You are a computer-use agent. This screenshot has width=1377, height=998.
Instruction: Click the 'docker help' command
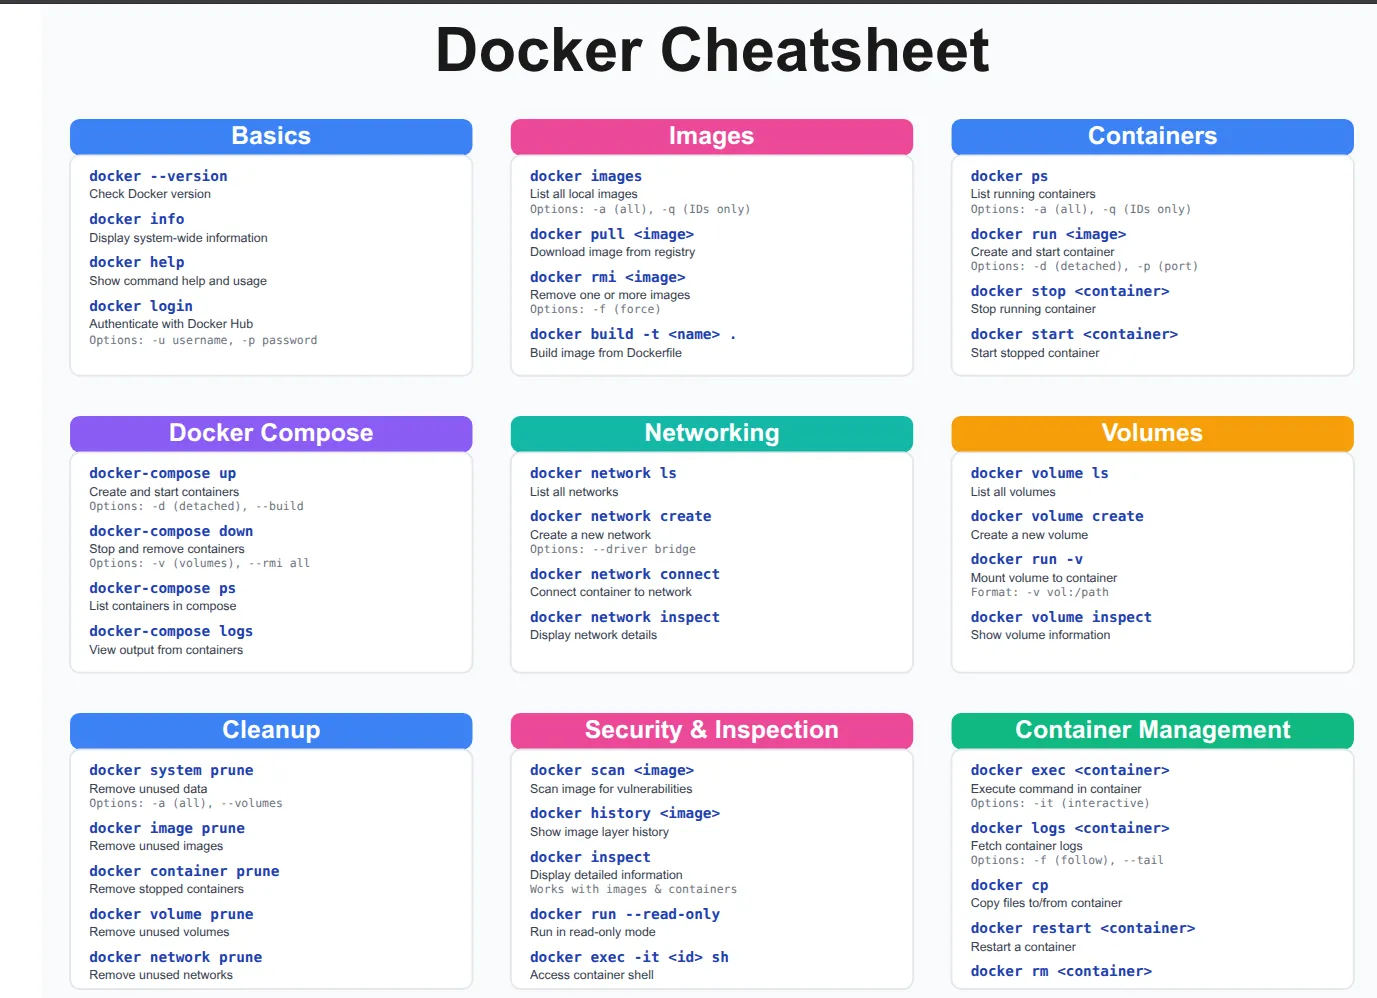click(x=137, y=262)
